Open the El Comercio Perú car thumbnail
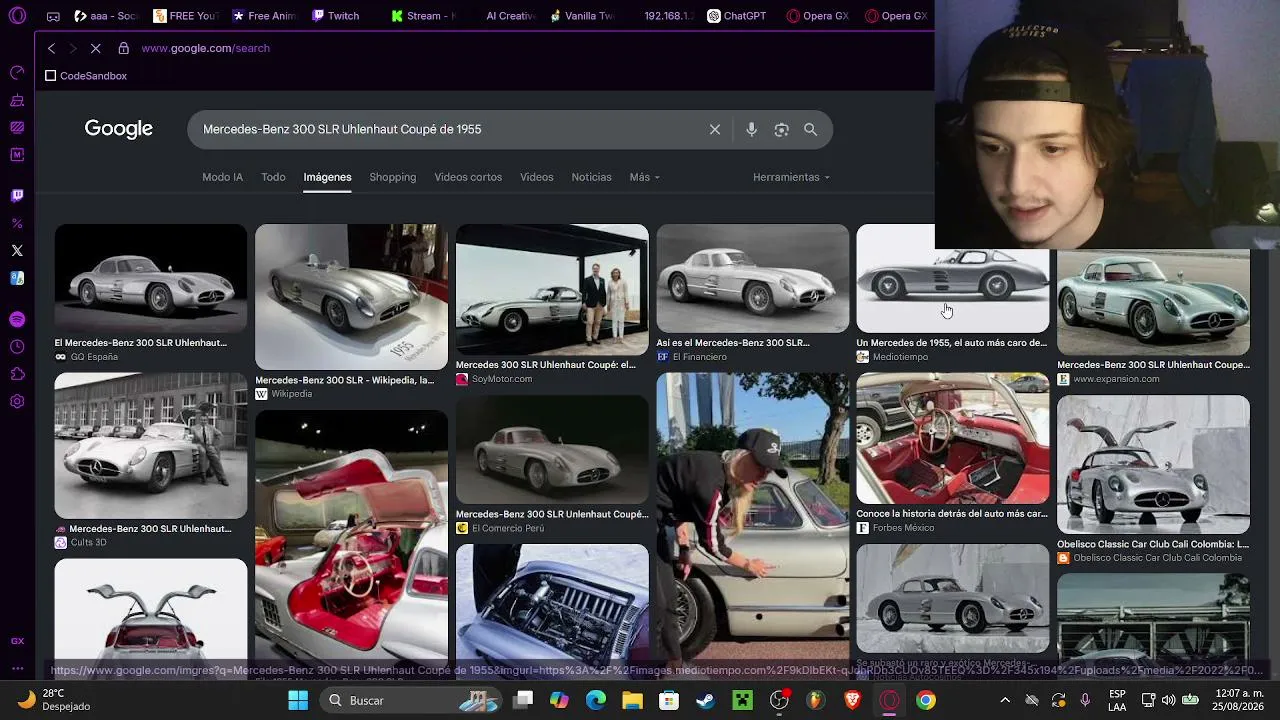1280x720 pixels. [x=552, y=450]
